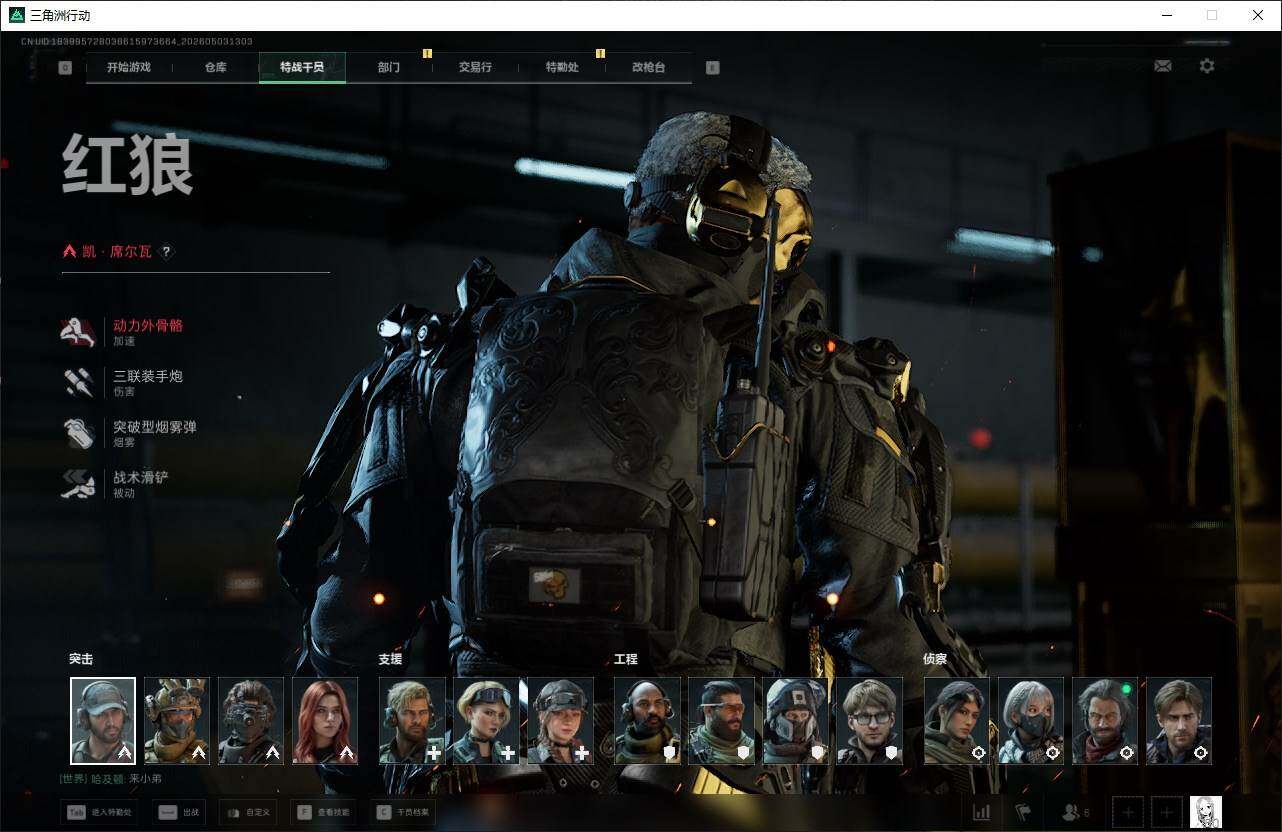Open the player avatar in the bottom corner
This screenshot has height=832, width=1282.
pyautogui.click(x=1206, y=812)
